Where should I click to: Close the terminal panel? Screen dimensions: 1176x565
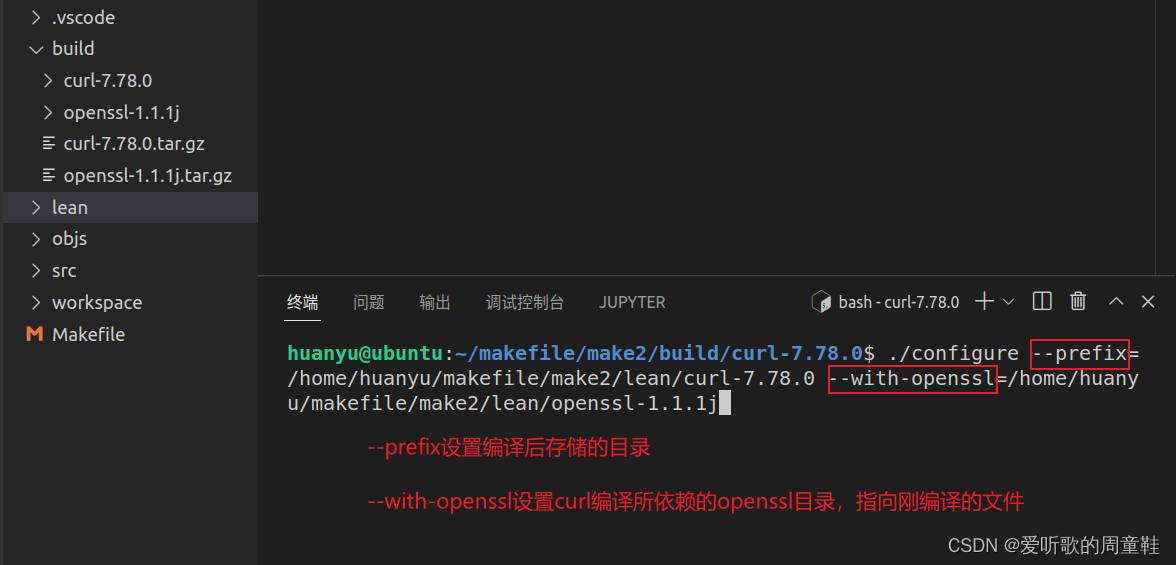click(x=1148, y=302)
